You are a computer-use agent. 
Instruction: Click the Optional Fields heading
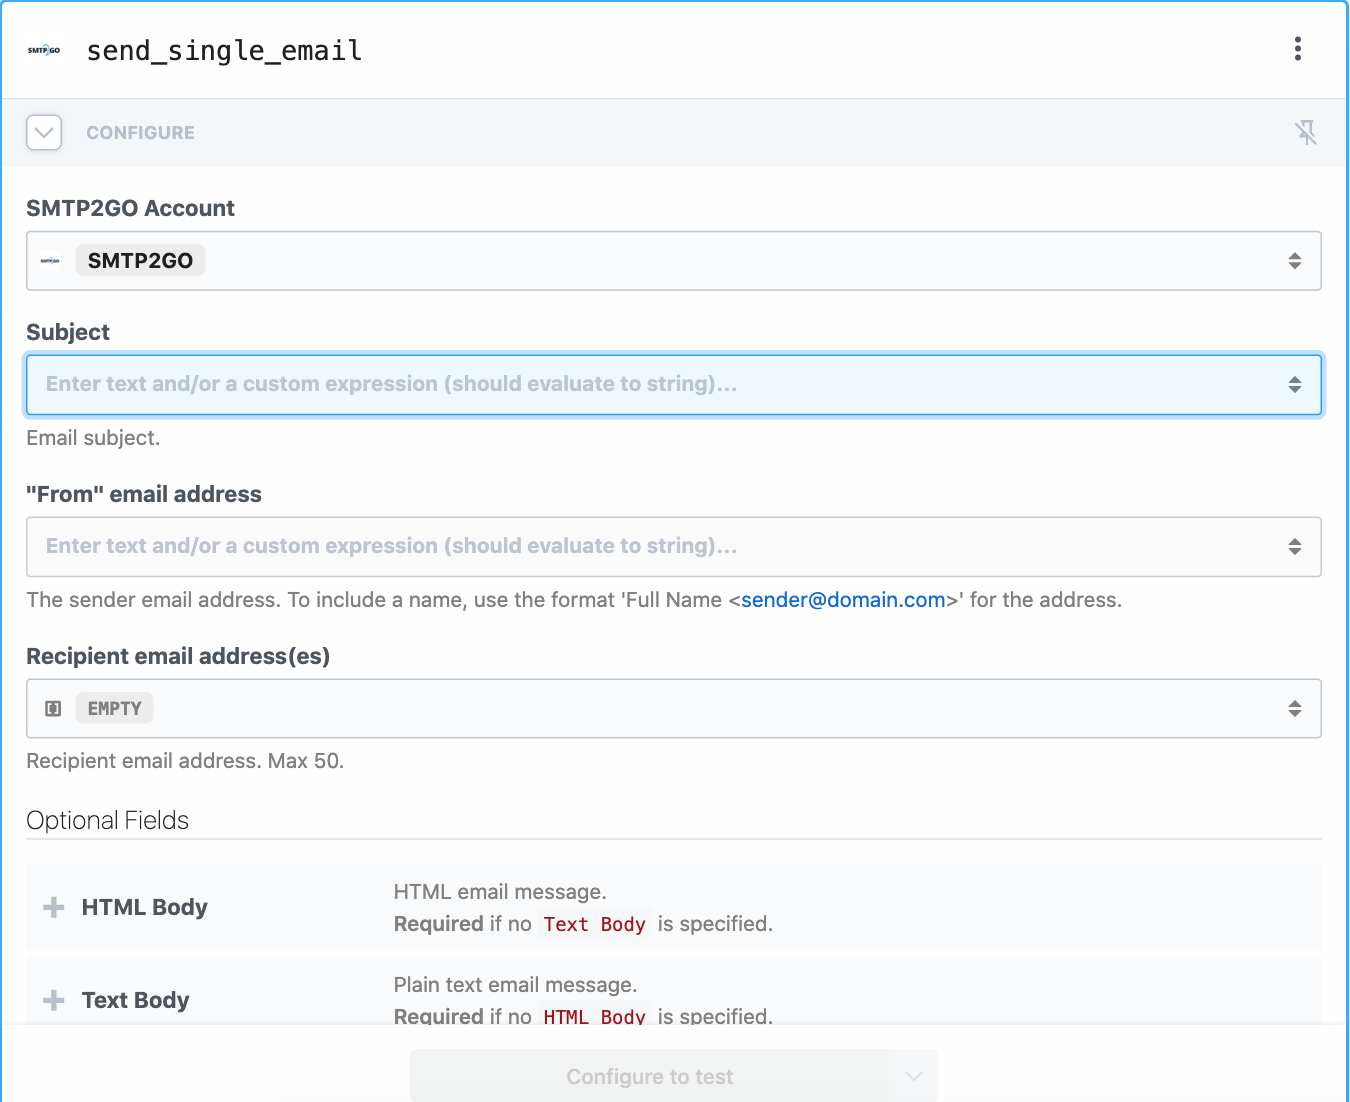(x=108, y=820)
